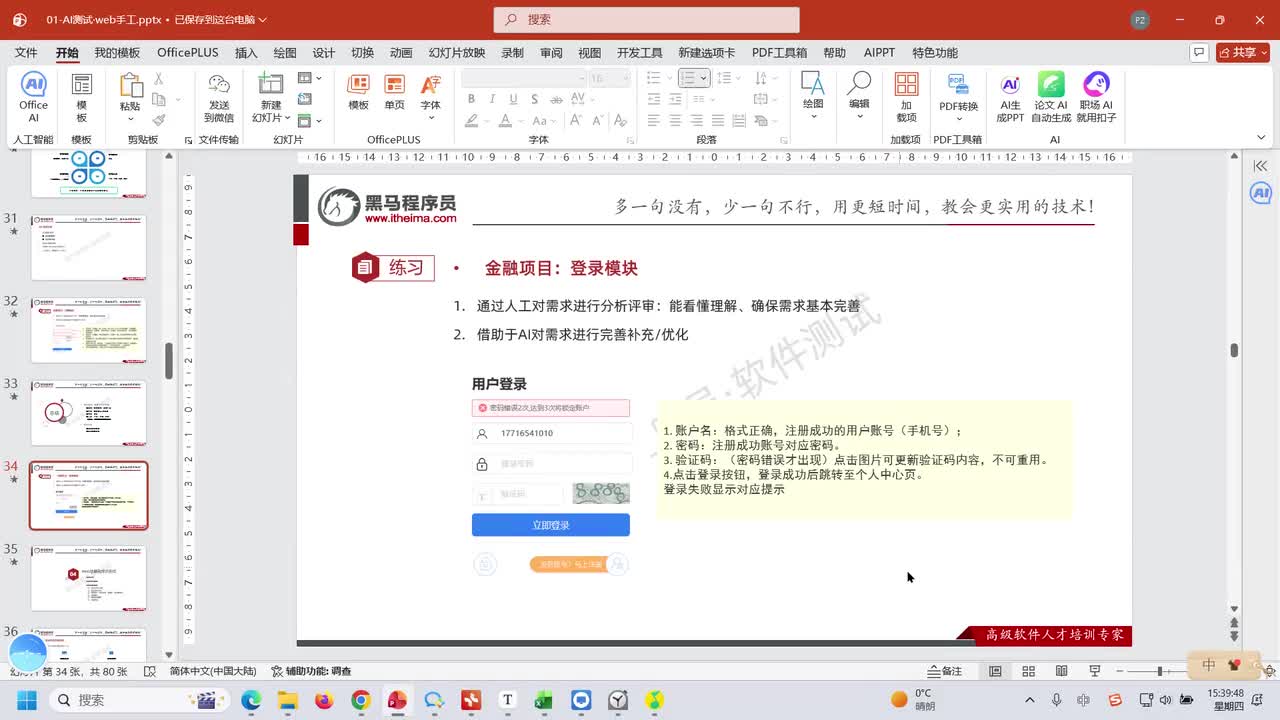Click 立即登录 button on slide

click(551, 525)
